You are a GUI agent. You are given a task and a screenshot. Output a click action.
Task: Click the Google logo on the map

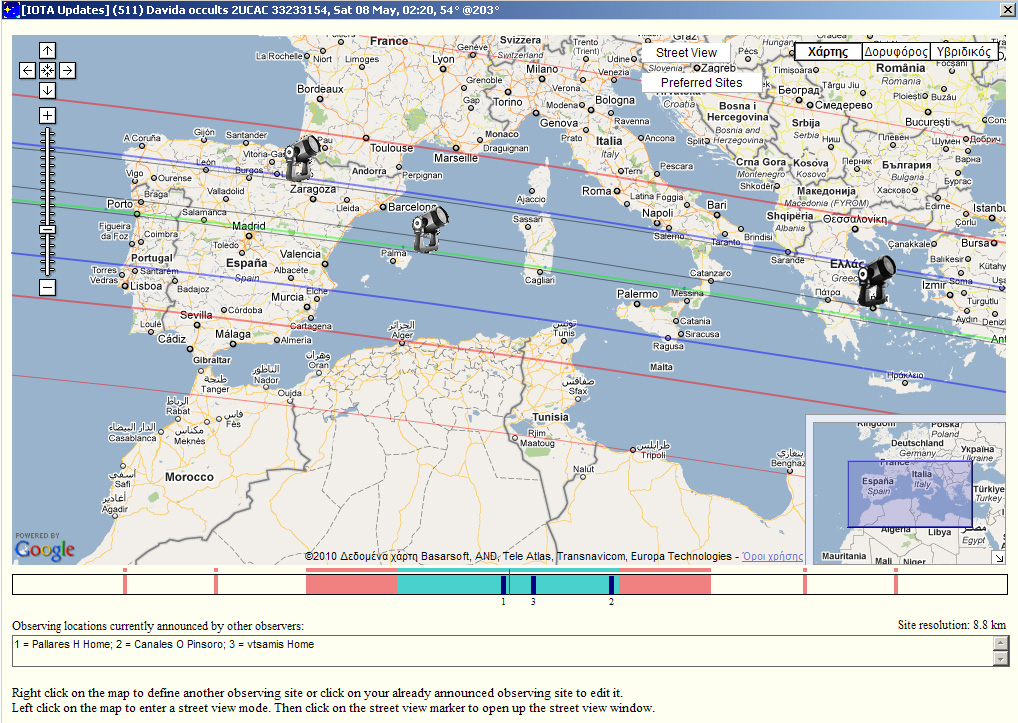coord(45,549)
